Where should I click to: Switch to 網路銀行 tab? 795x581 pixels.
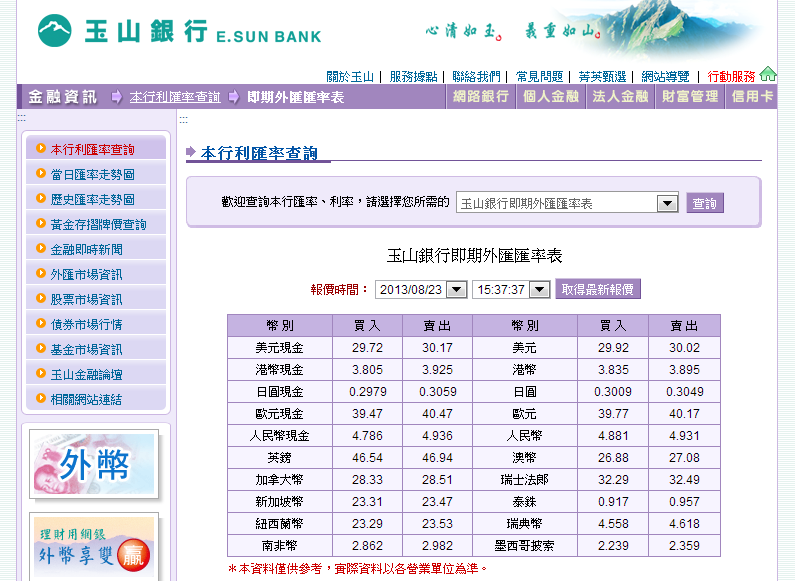[481, 96]
